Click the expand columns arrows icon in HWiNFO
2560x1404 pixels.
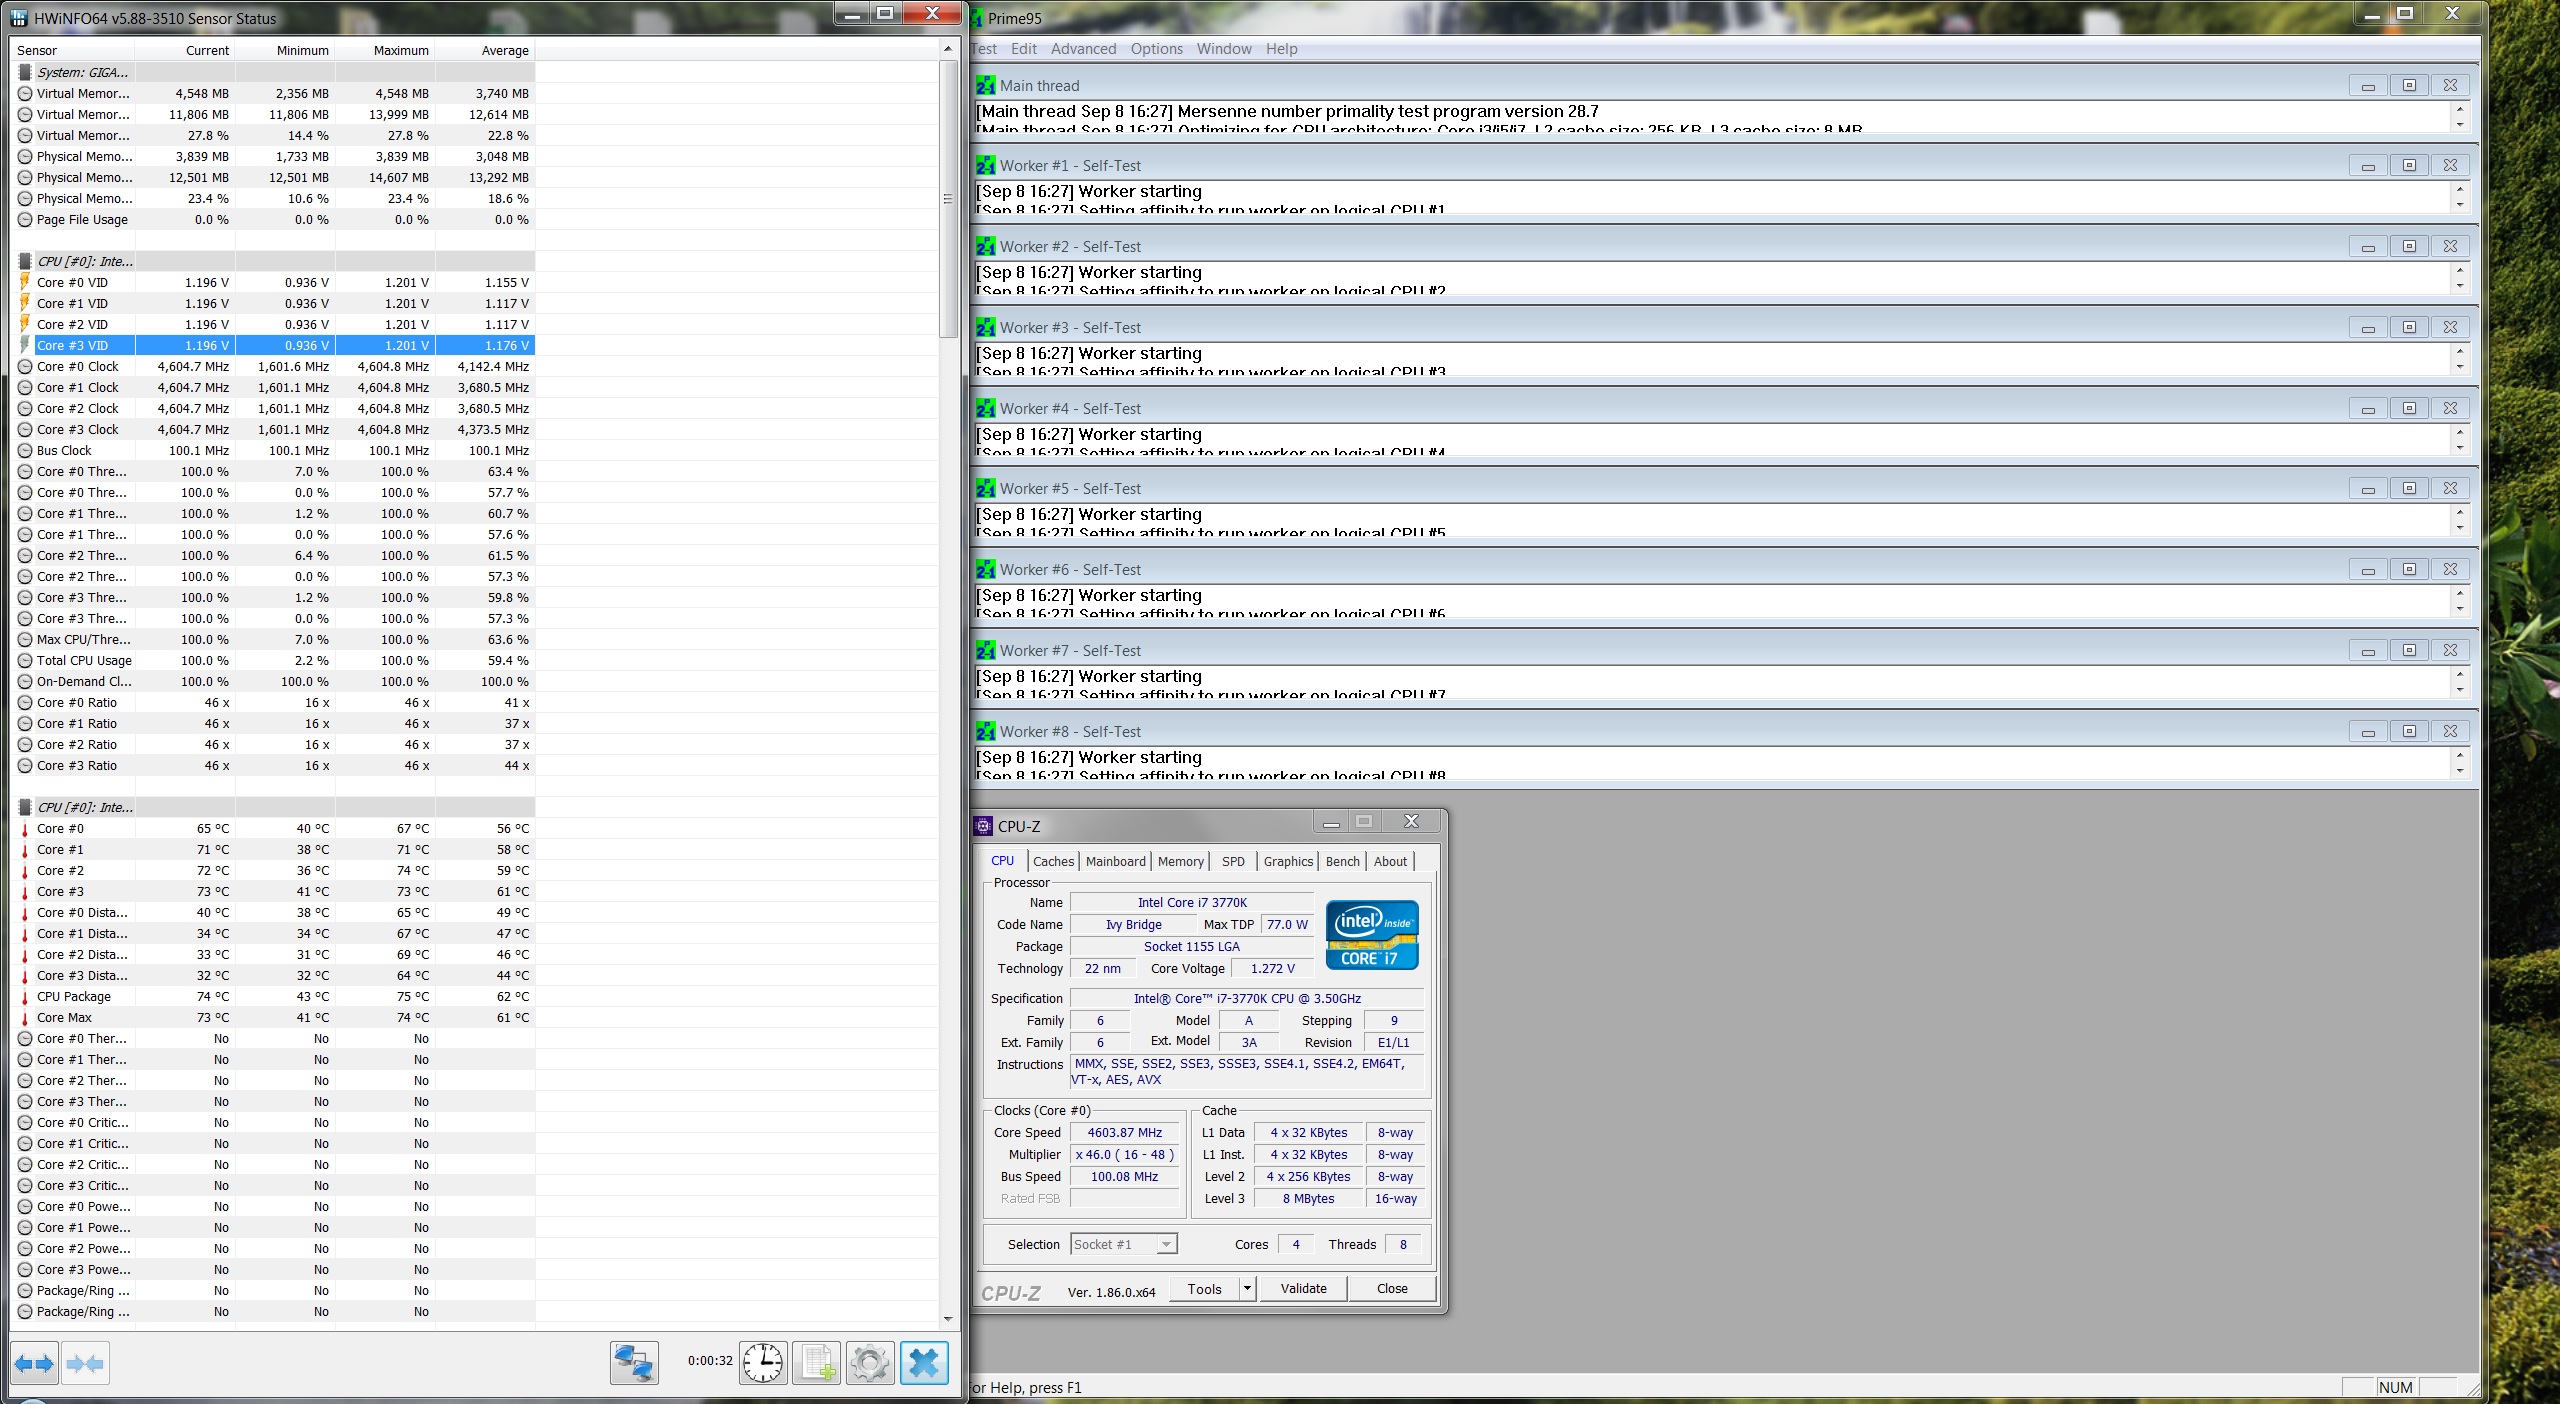pyautogui.click(x=34, y=1364)
